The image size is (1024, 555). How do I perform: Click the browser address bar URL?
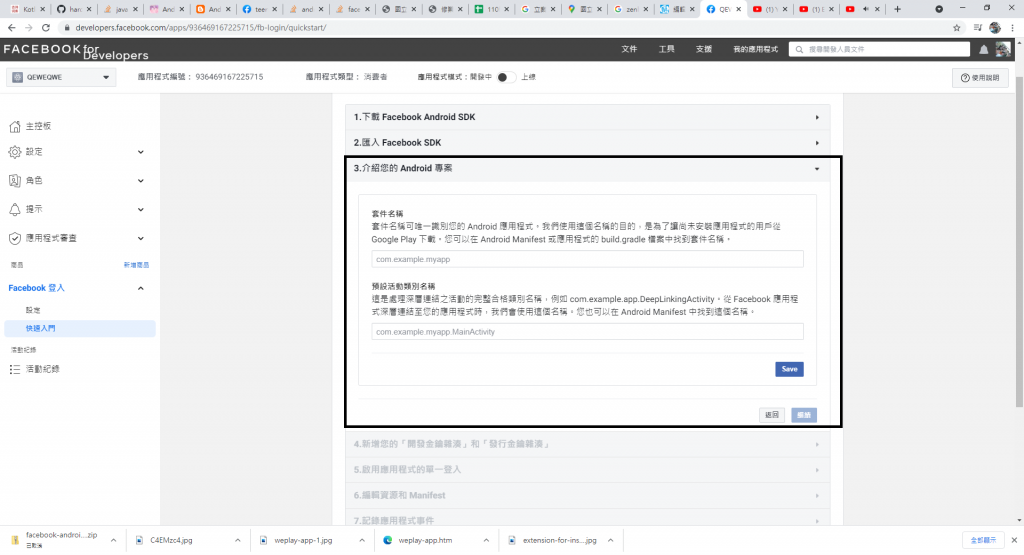pos(200,27)
